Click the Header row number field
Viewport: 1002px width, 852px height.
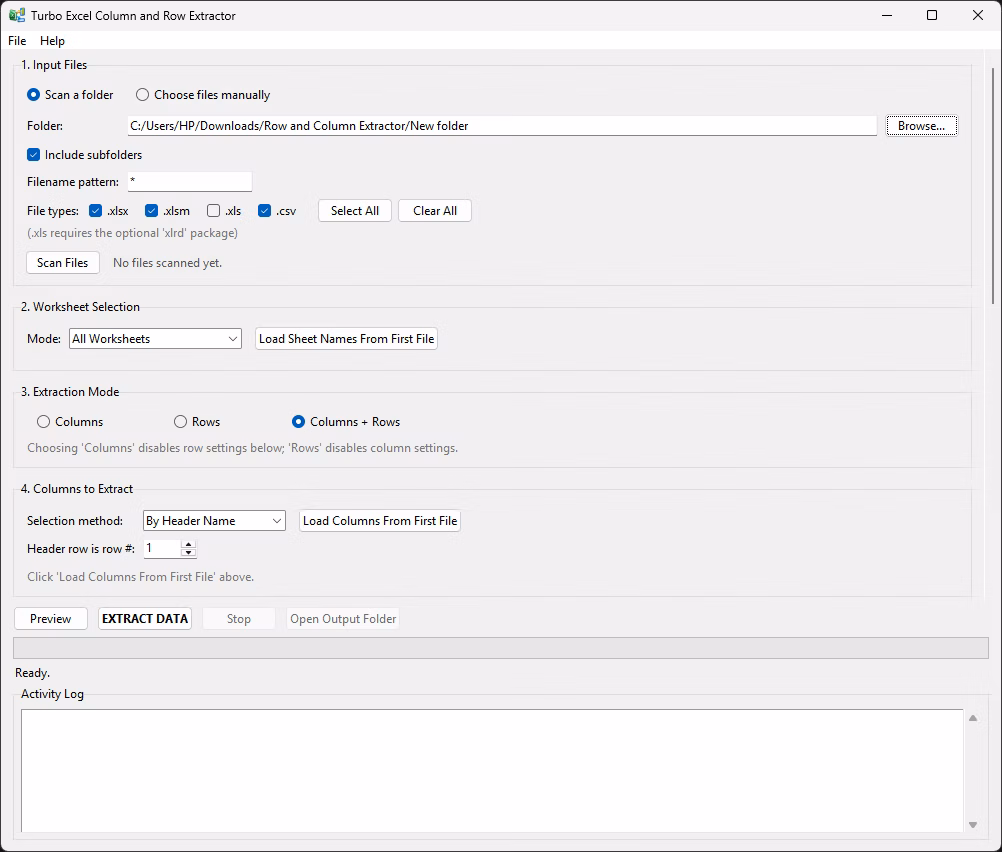162,548
